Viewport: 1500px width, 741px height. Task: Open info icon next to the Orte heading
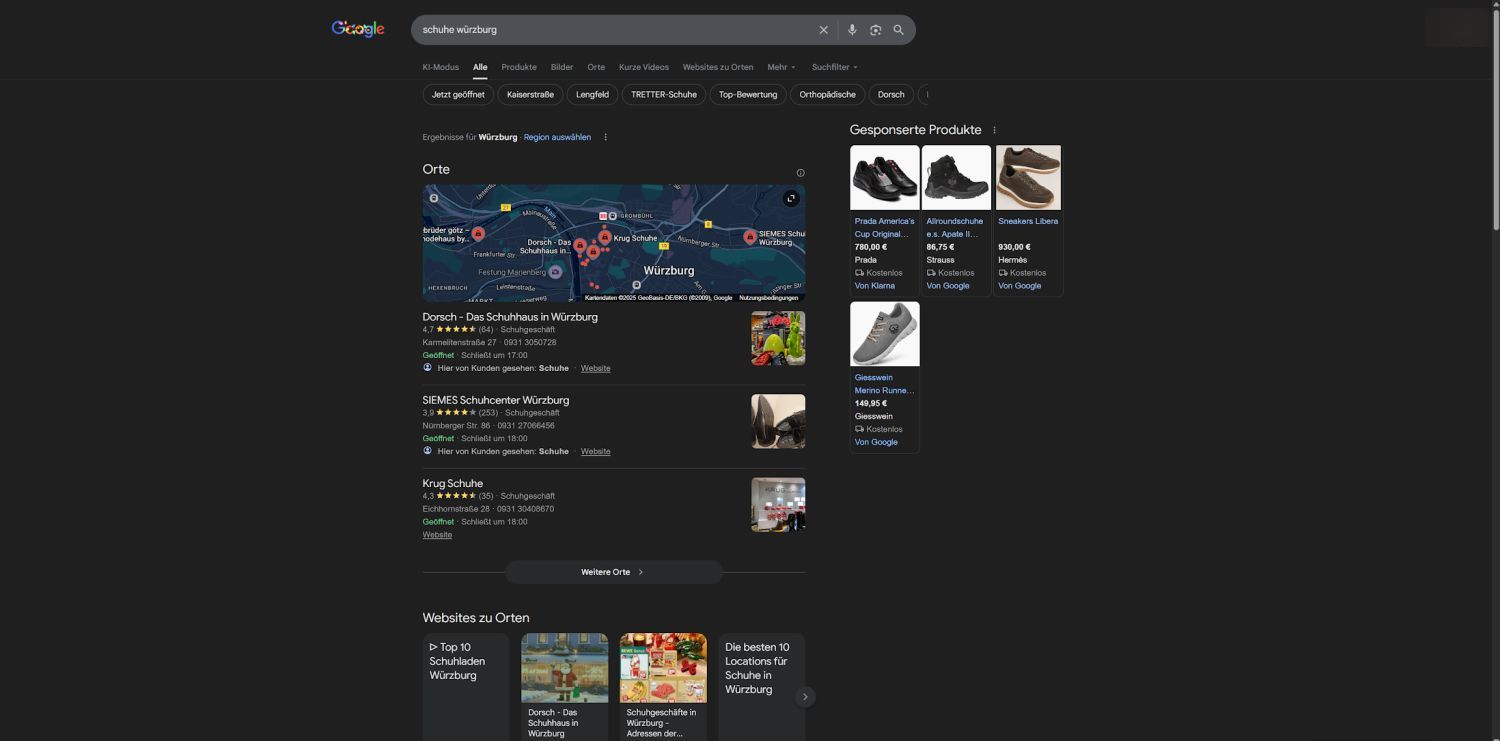pos(800,173)
